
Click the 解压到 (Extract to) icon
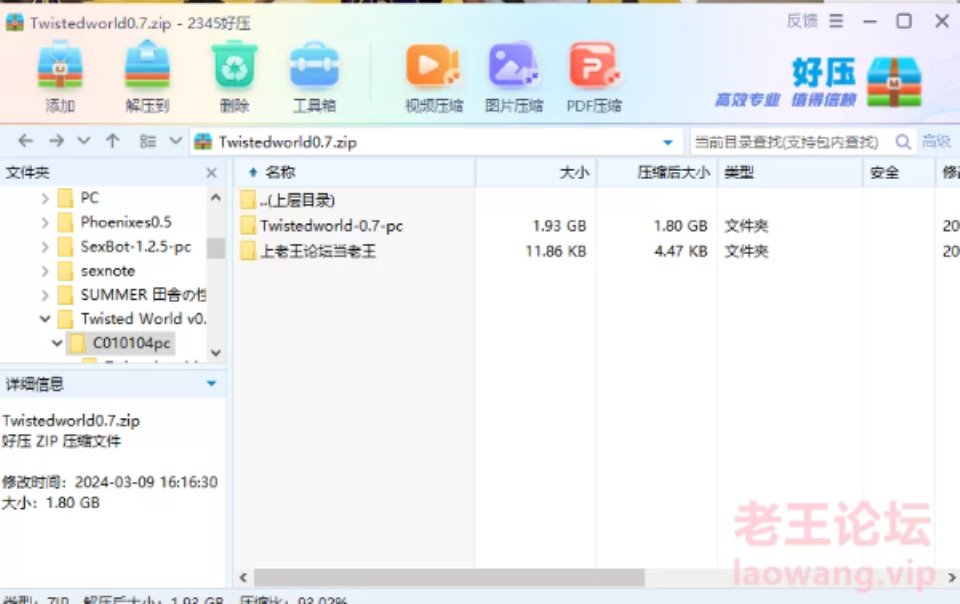pos(147,76)
